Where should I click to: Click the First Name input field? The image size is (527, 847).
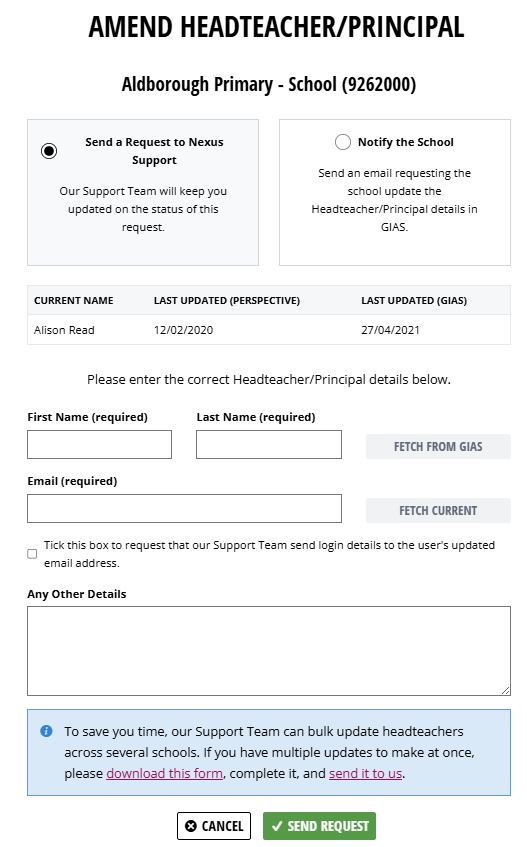coord(99,445)
